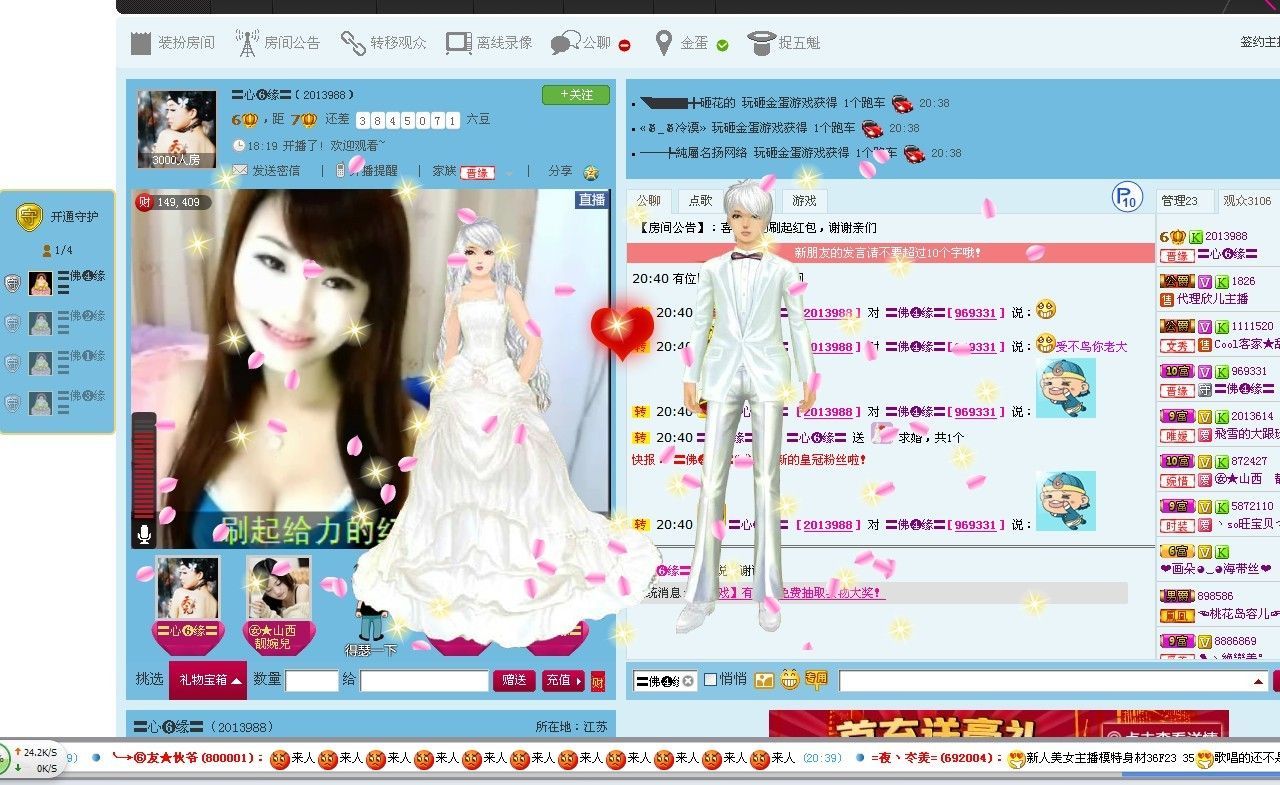Toggle 金蛋 golden egg game

point(691,43)
